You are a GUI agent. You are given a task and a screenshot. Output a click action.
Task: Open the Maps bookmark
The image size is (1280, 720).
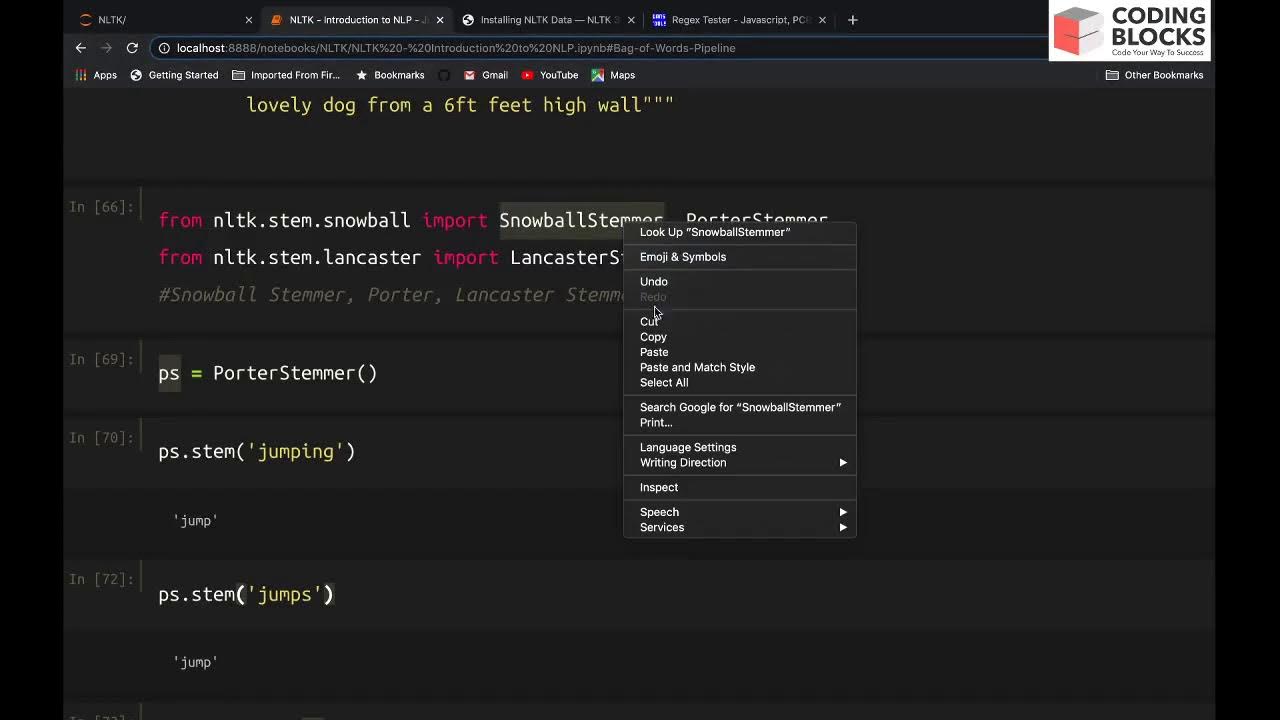pos(613,75)
